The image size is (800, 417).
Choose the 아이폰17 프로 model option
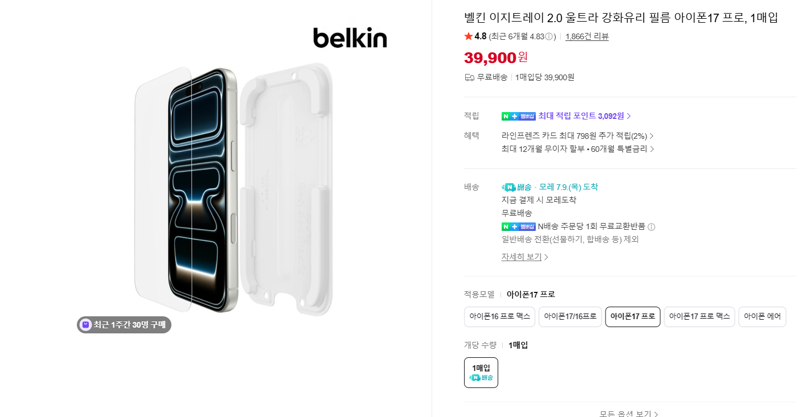coord(633,316)
